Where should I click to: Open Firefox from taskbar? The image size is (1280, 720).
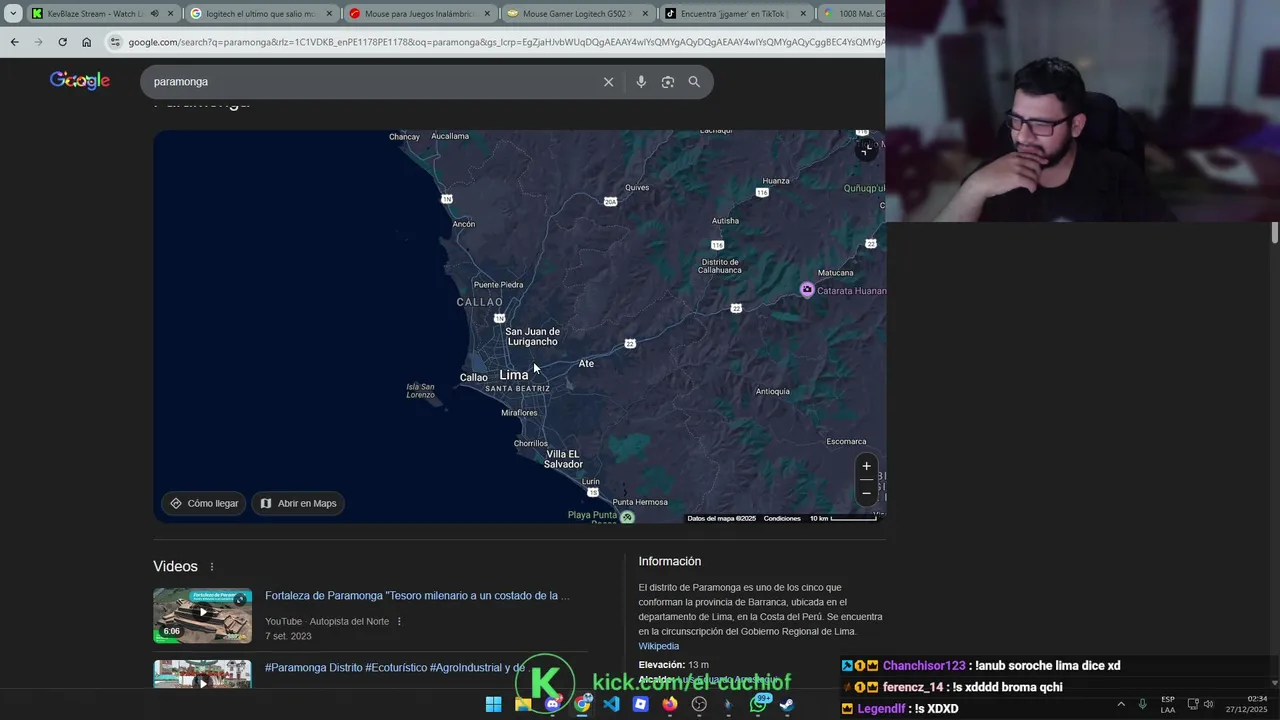670,704
